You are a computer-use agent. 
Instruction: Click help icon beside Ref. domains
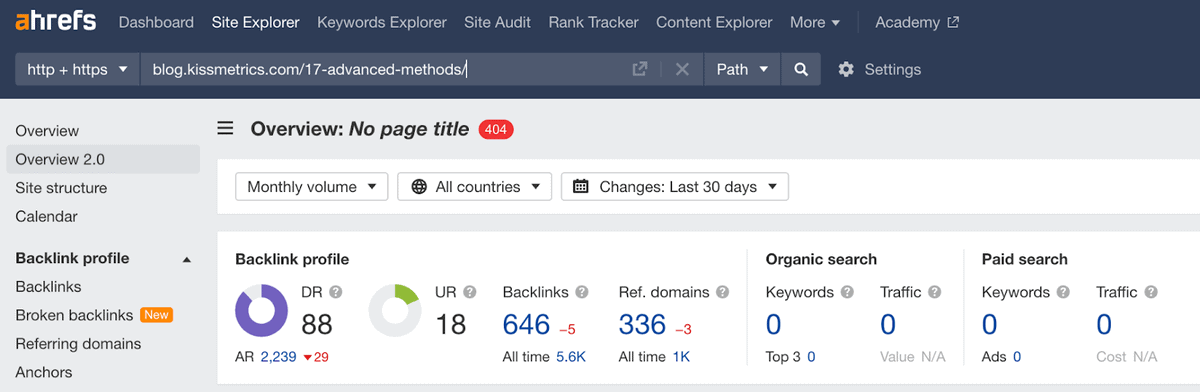(721, 293)
